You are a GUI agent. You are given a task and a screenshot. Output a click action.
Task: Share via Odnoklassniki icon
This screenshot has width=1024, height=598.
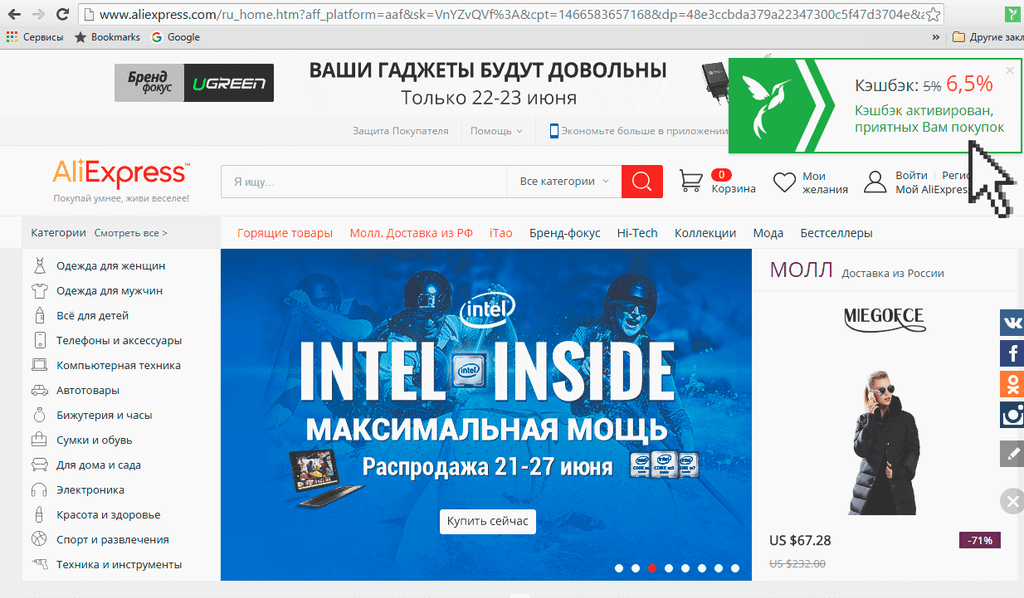pyautogui.click(x=1012, y=384)
